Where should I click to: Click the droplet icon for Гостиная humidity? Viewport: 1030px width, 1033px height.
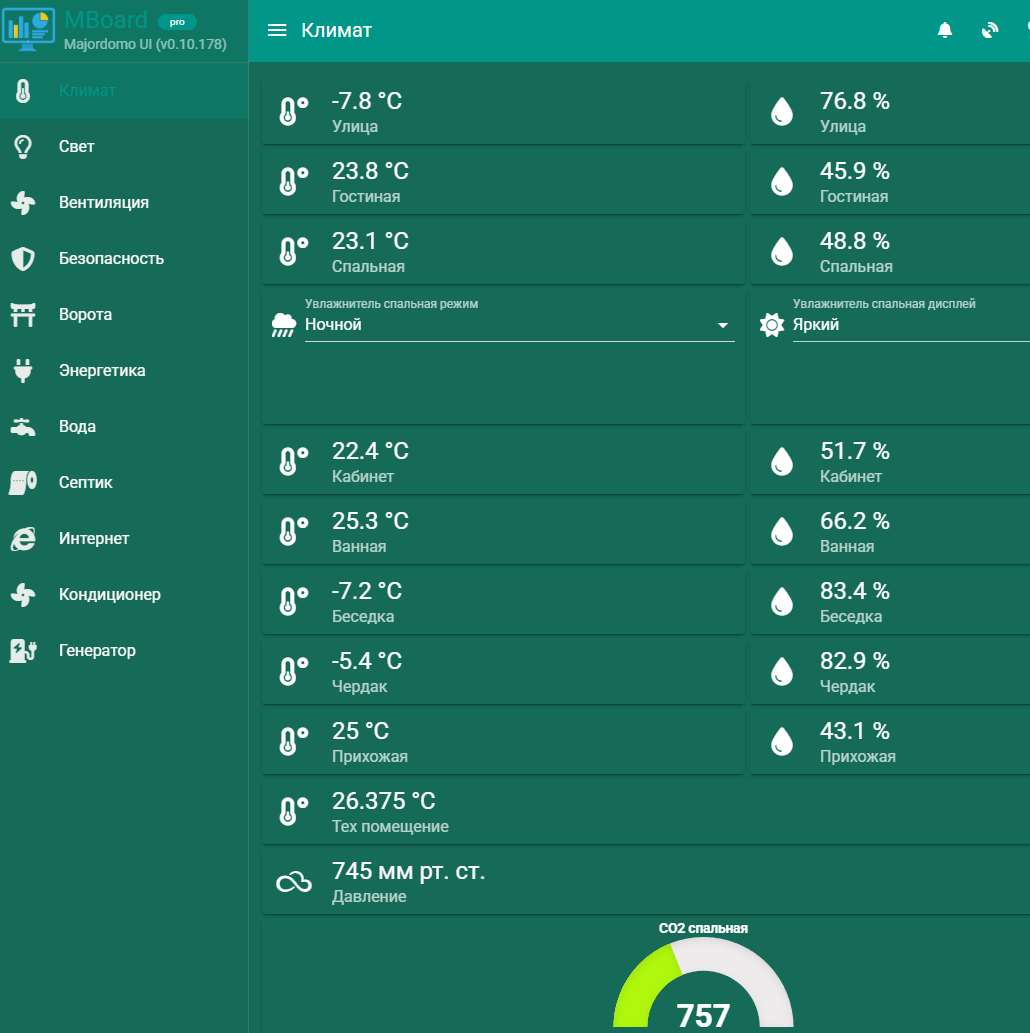coord(782,181)
